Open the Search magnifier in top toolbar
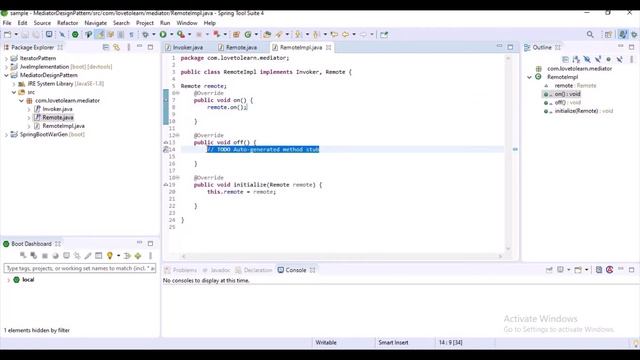The height and width of the screenshot is (360, 640). point(590,35)
